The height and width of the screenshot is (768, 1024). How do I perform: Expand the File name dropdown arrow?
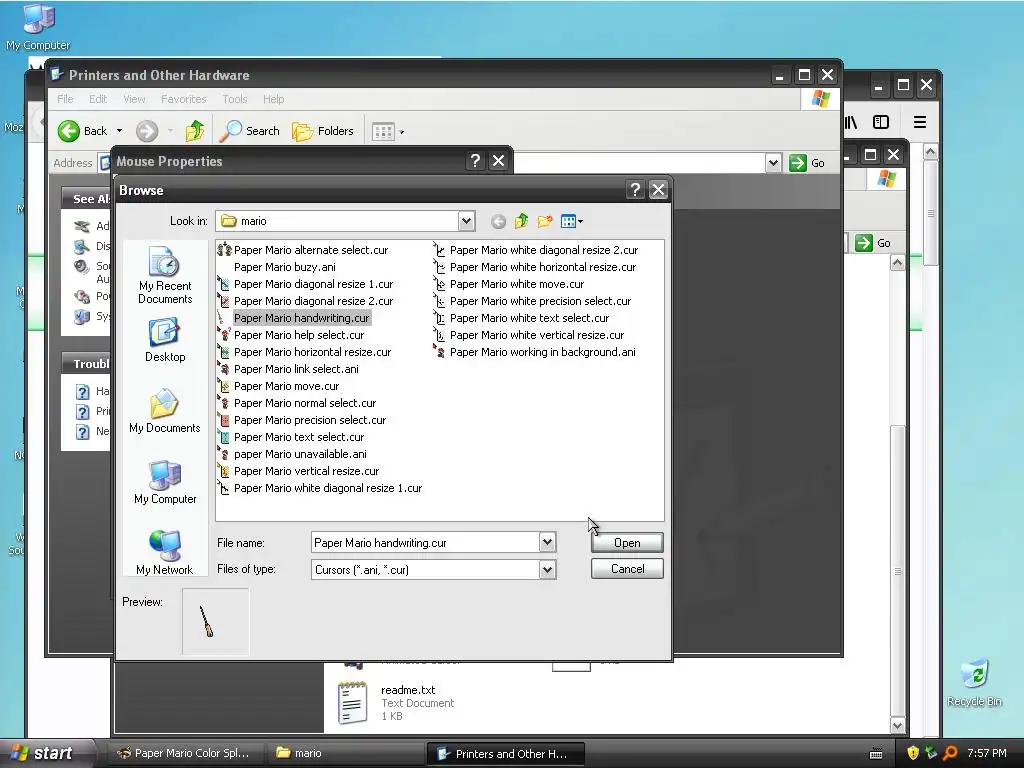(x=547, y=542)
